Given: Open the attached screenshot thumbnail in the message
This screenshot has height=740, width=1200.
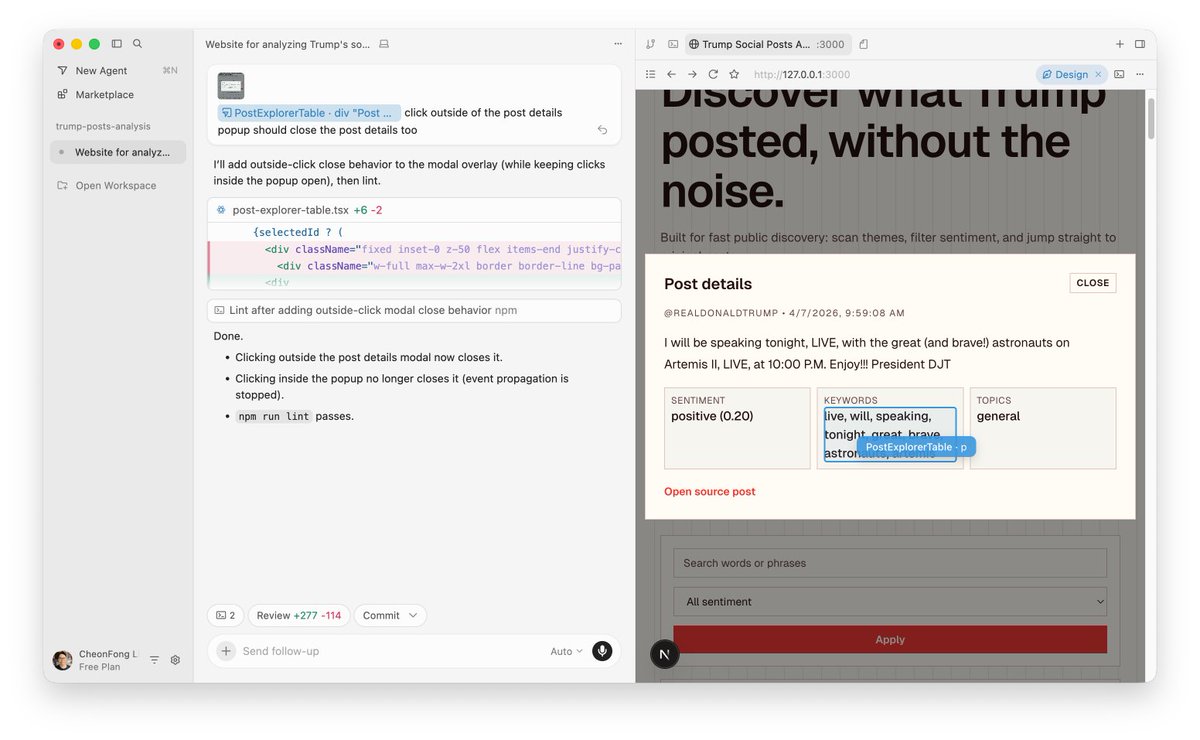Looking at the screenshot, I should pos(231,86).
